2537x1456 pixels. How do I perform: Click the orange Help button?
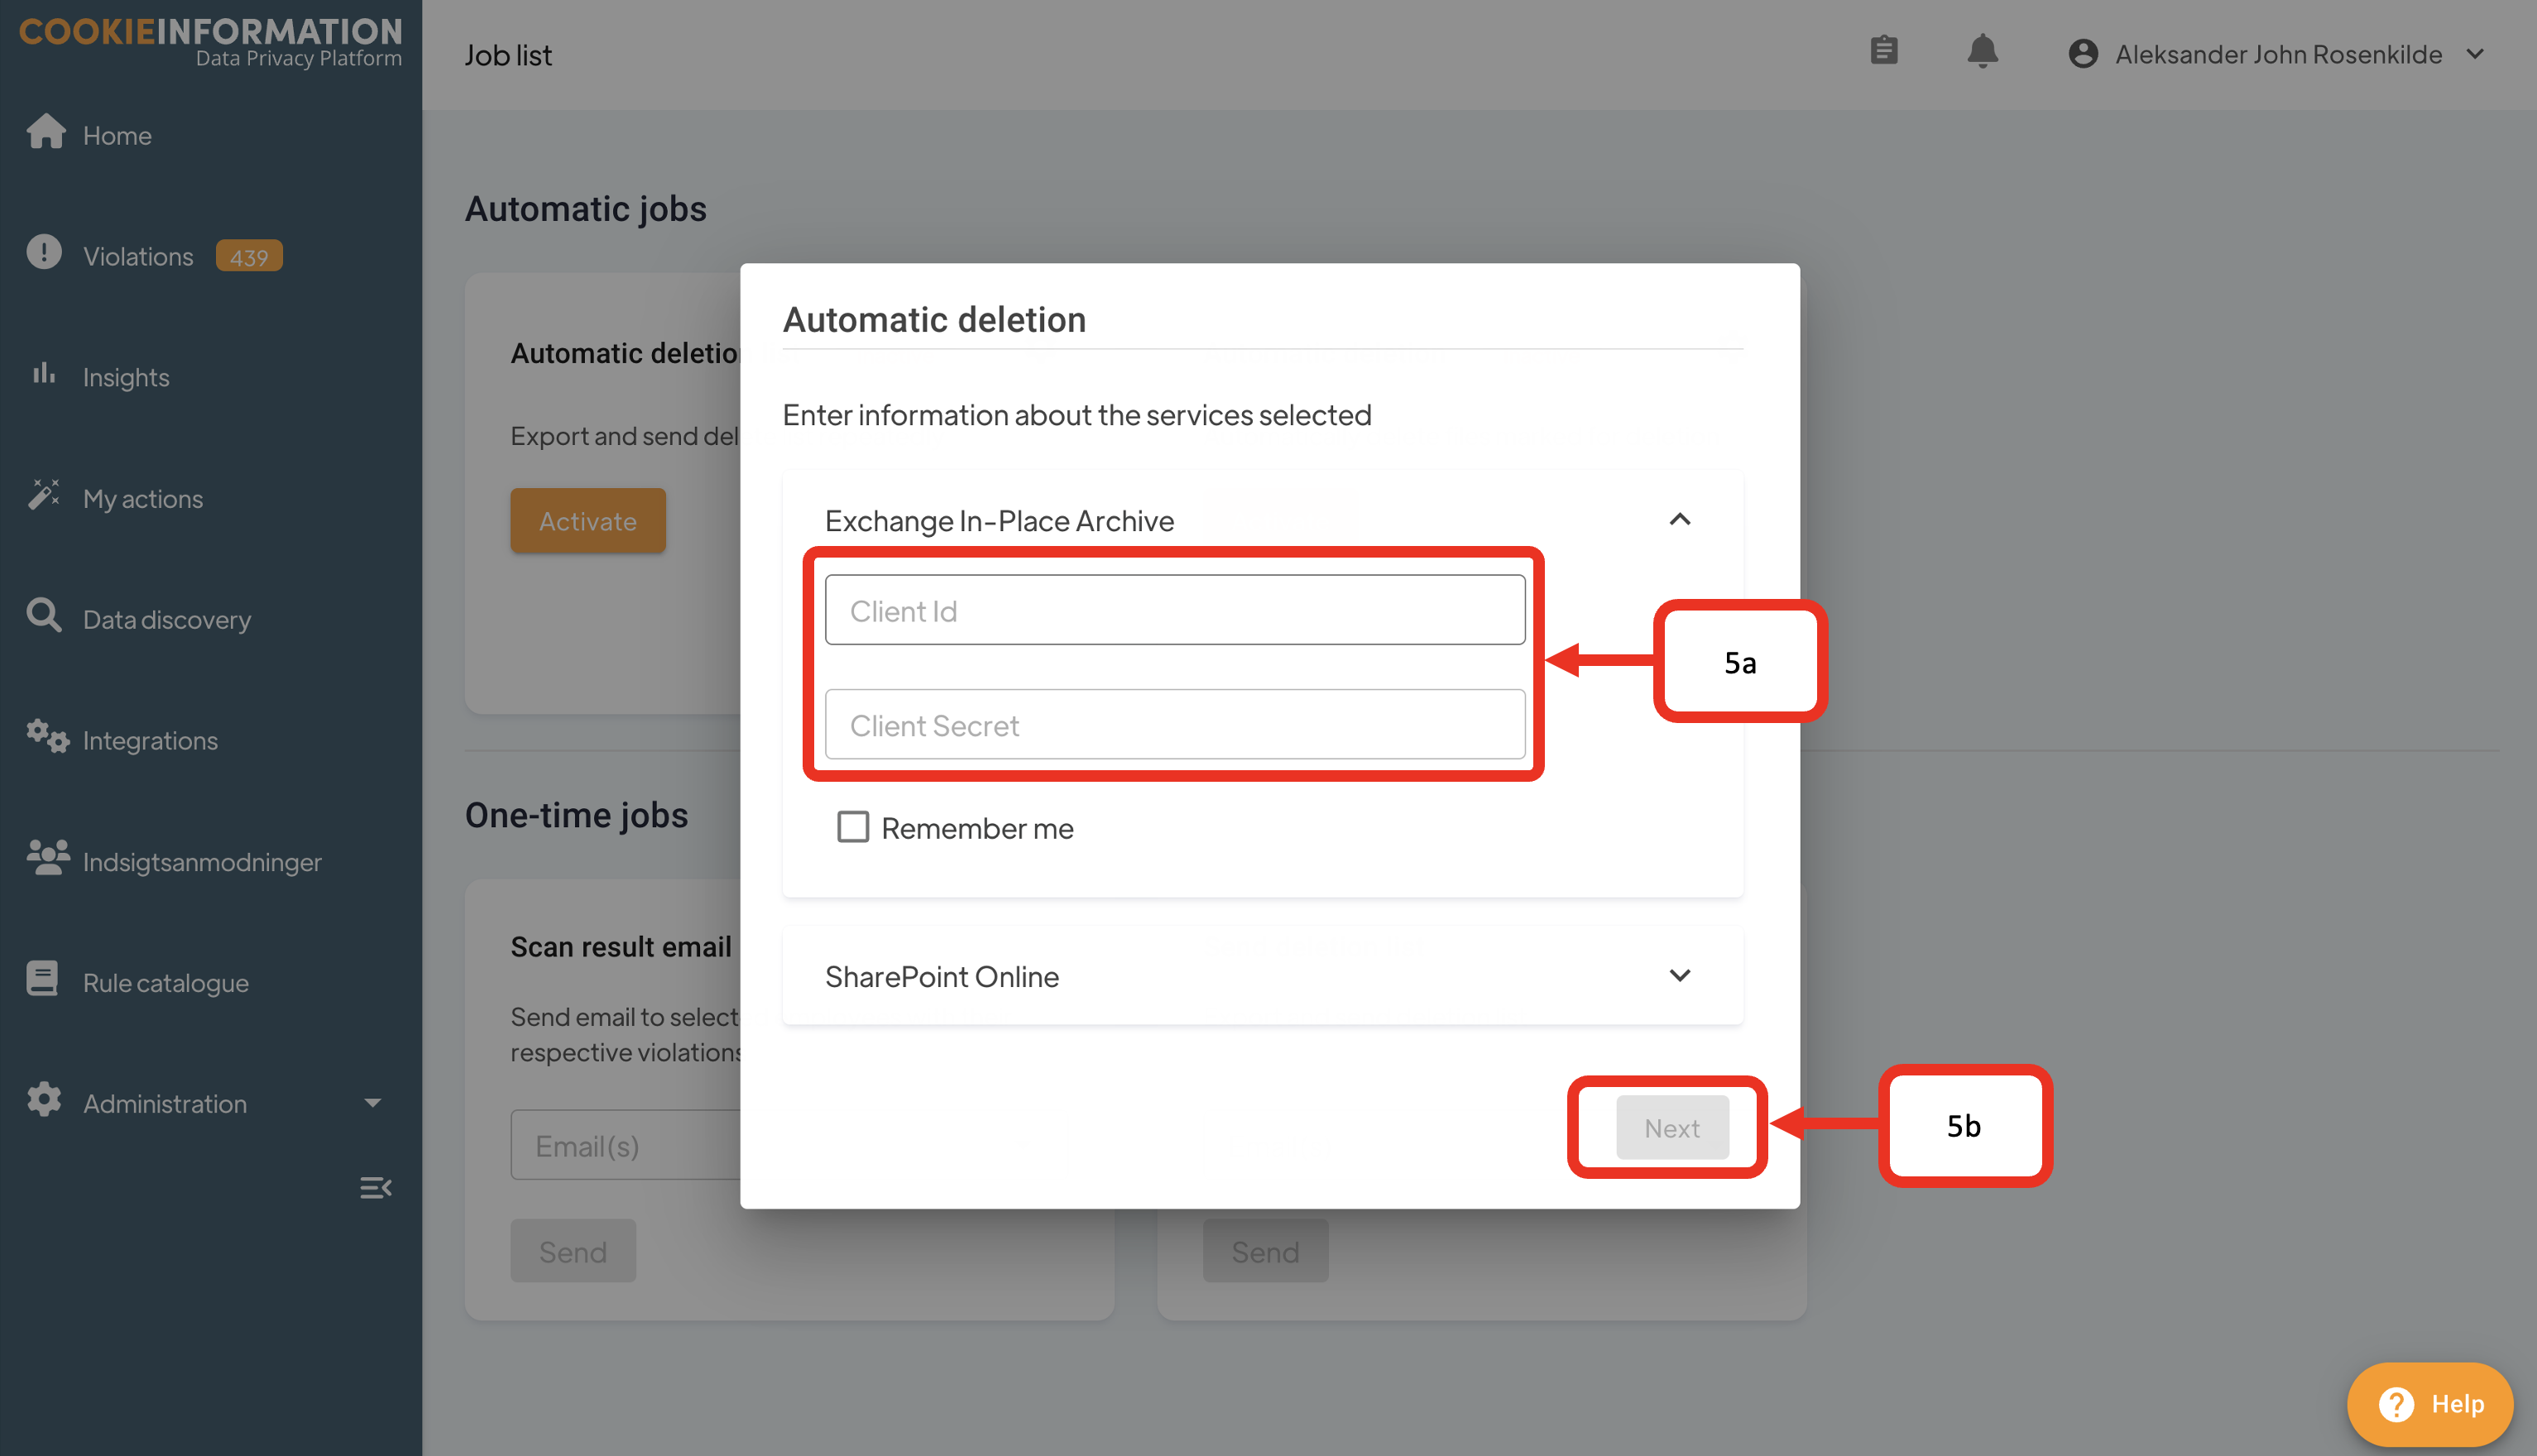(2430, 1404)
